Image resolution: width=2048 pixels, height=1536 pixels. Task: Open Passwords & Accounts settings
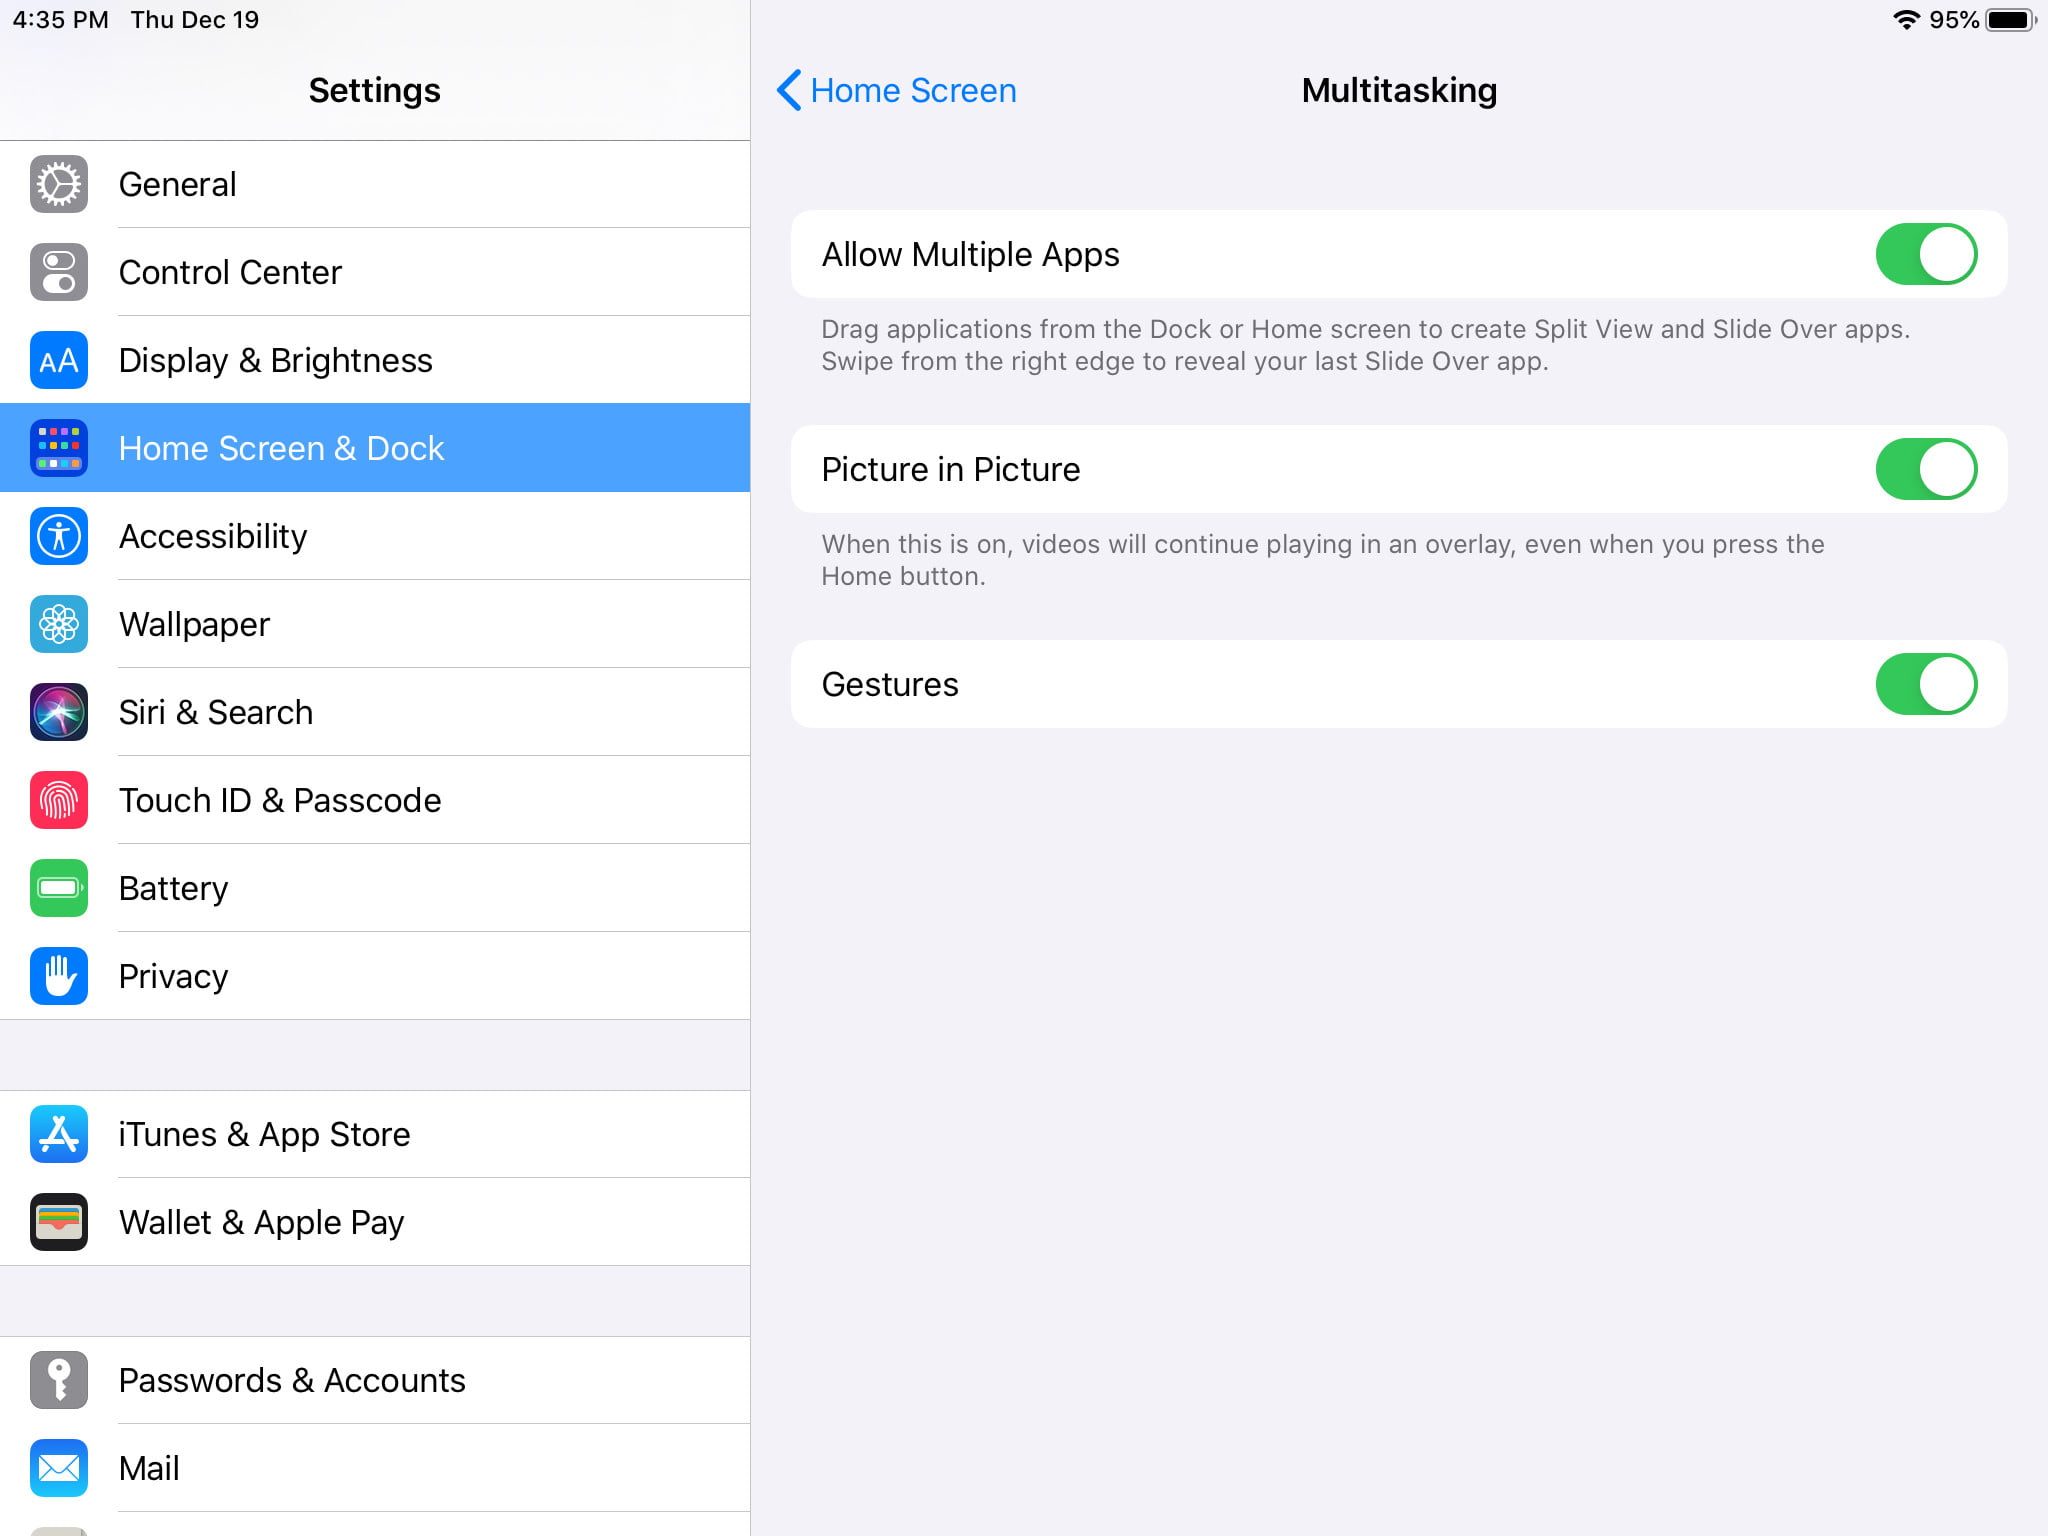[375, 1380]
